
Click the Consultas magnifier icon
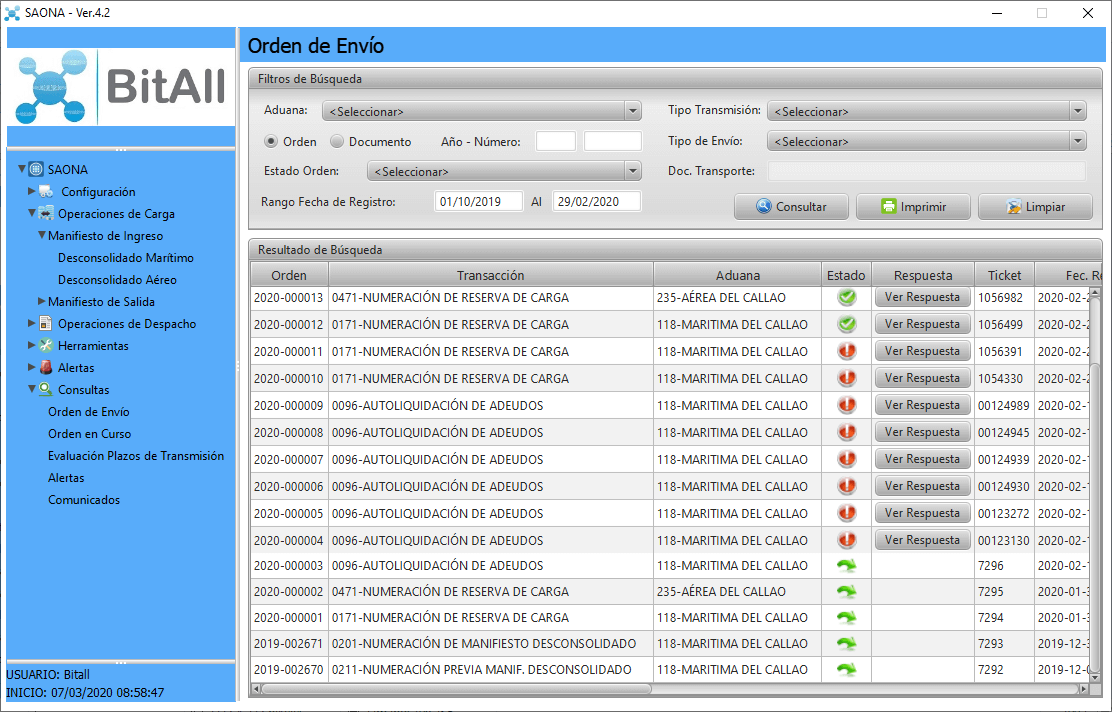coord(46,390)
